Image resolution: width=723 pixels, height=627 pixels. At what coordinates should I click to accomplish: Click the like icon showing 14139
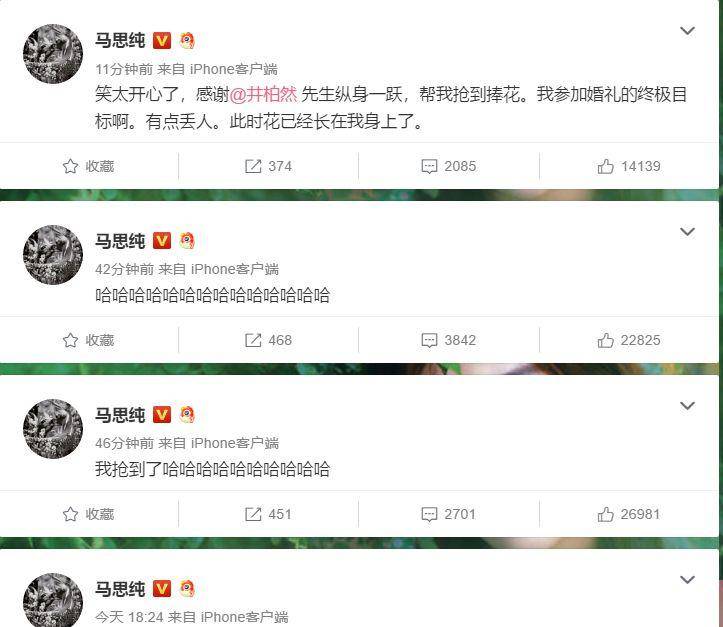click(x=605, y=166)
